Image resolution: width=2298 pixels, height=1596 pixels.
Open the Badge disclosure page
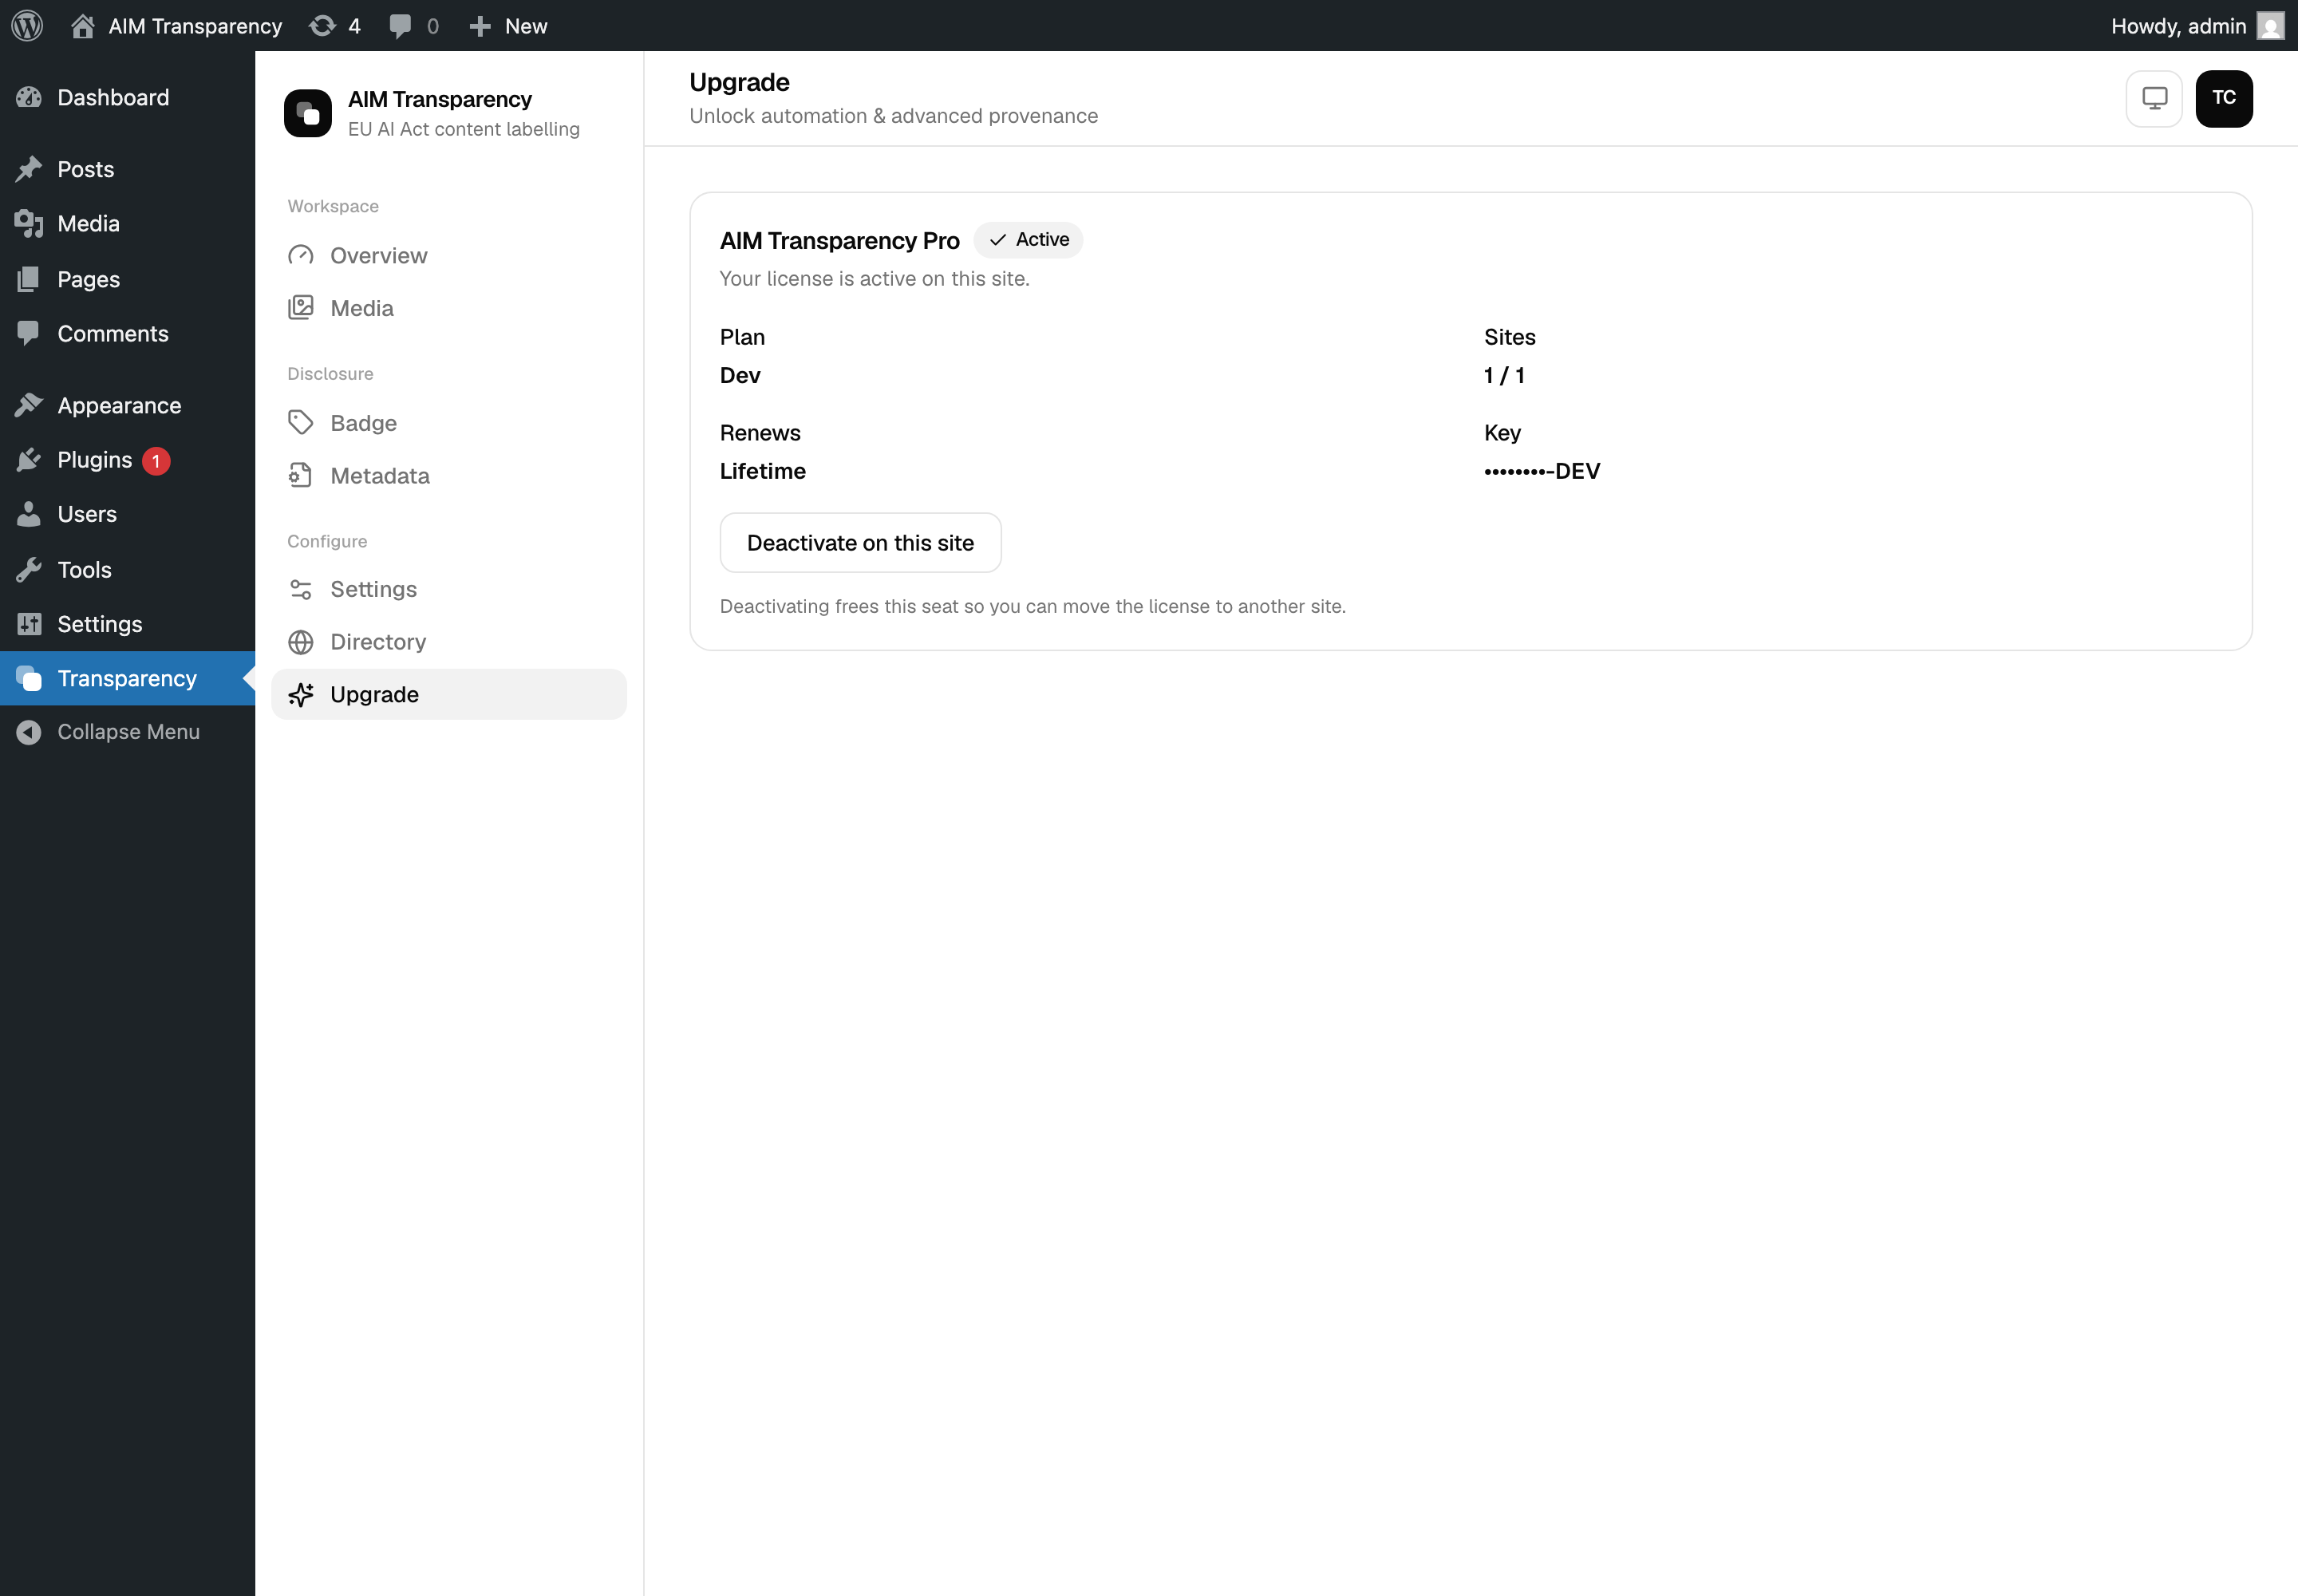coord(449,423)
